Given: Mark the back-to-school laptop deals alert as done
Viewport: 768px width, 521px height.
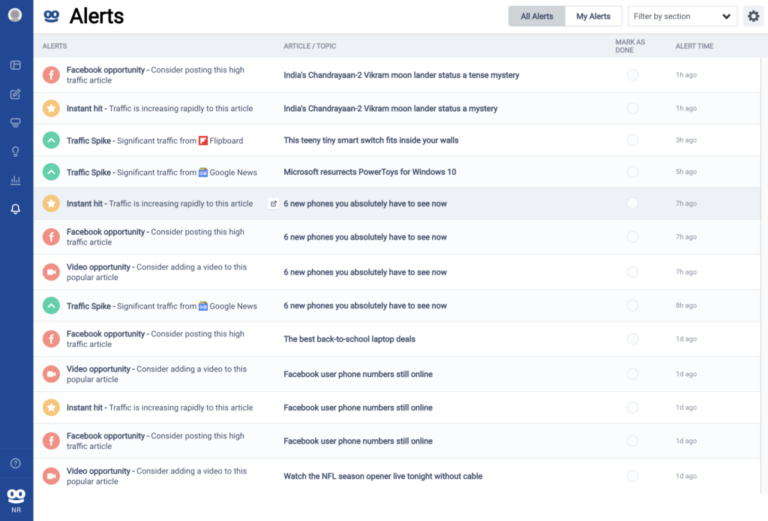Looking at the screenshot, I should point(632,339).
